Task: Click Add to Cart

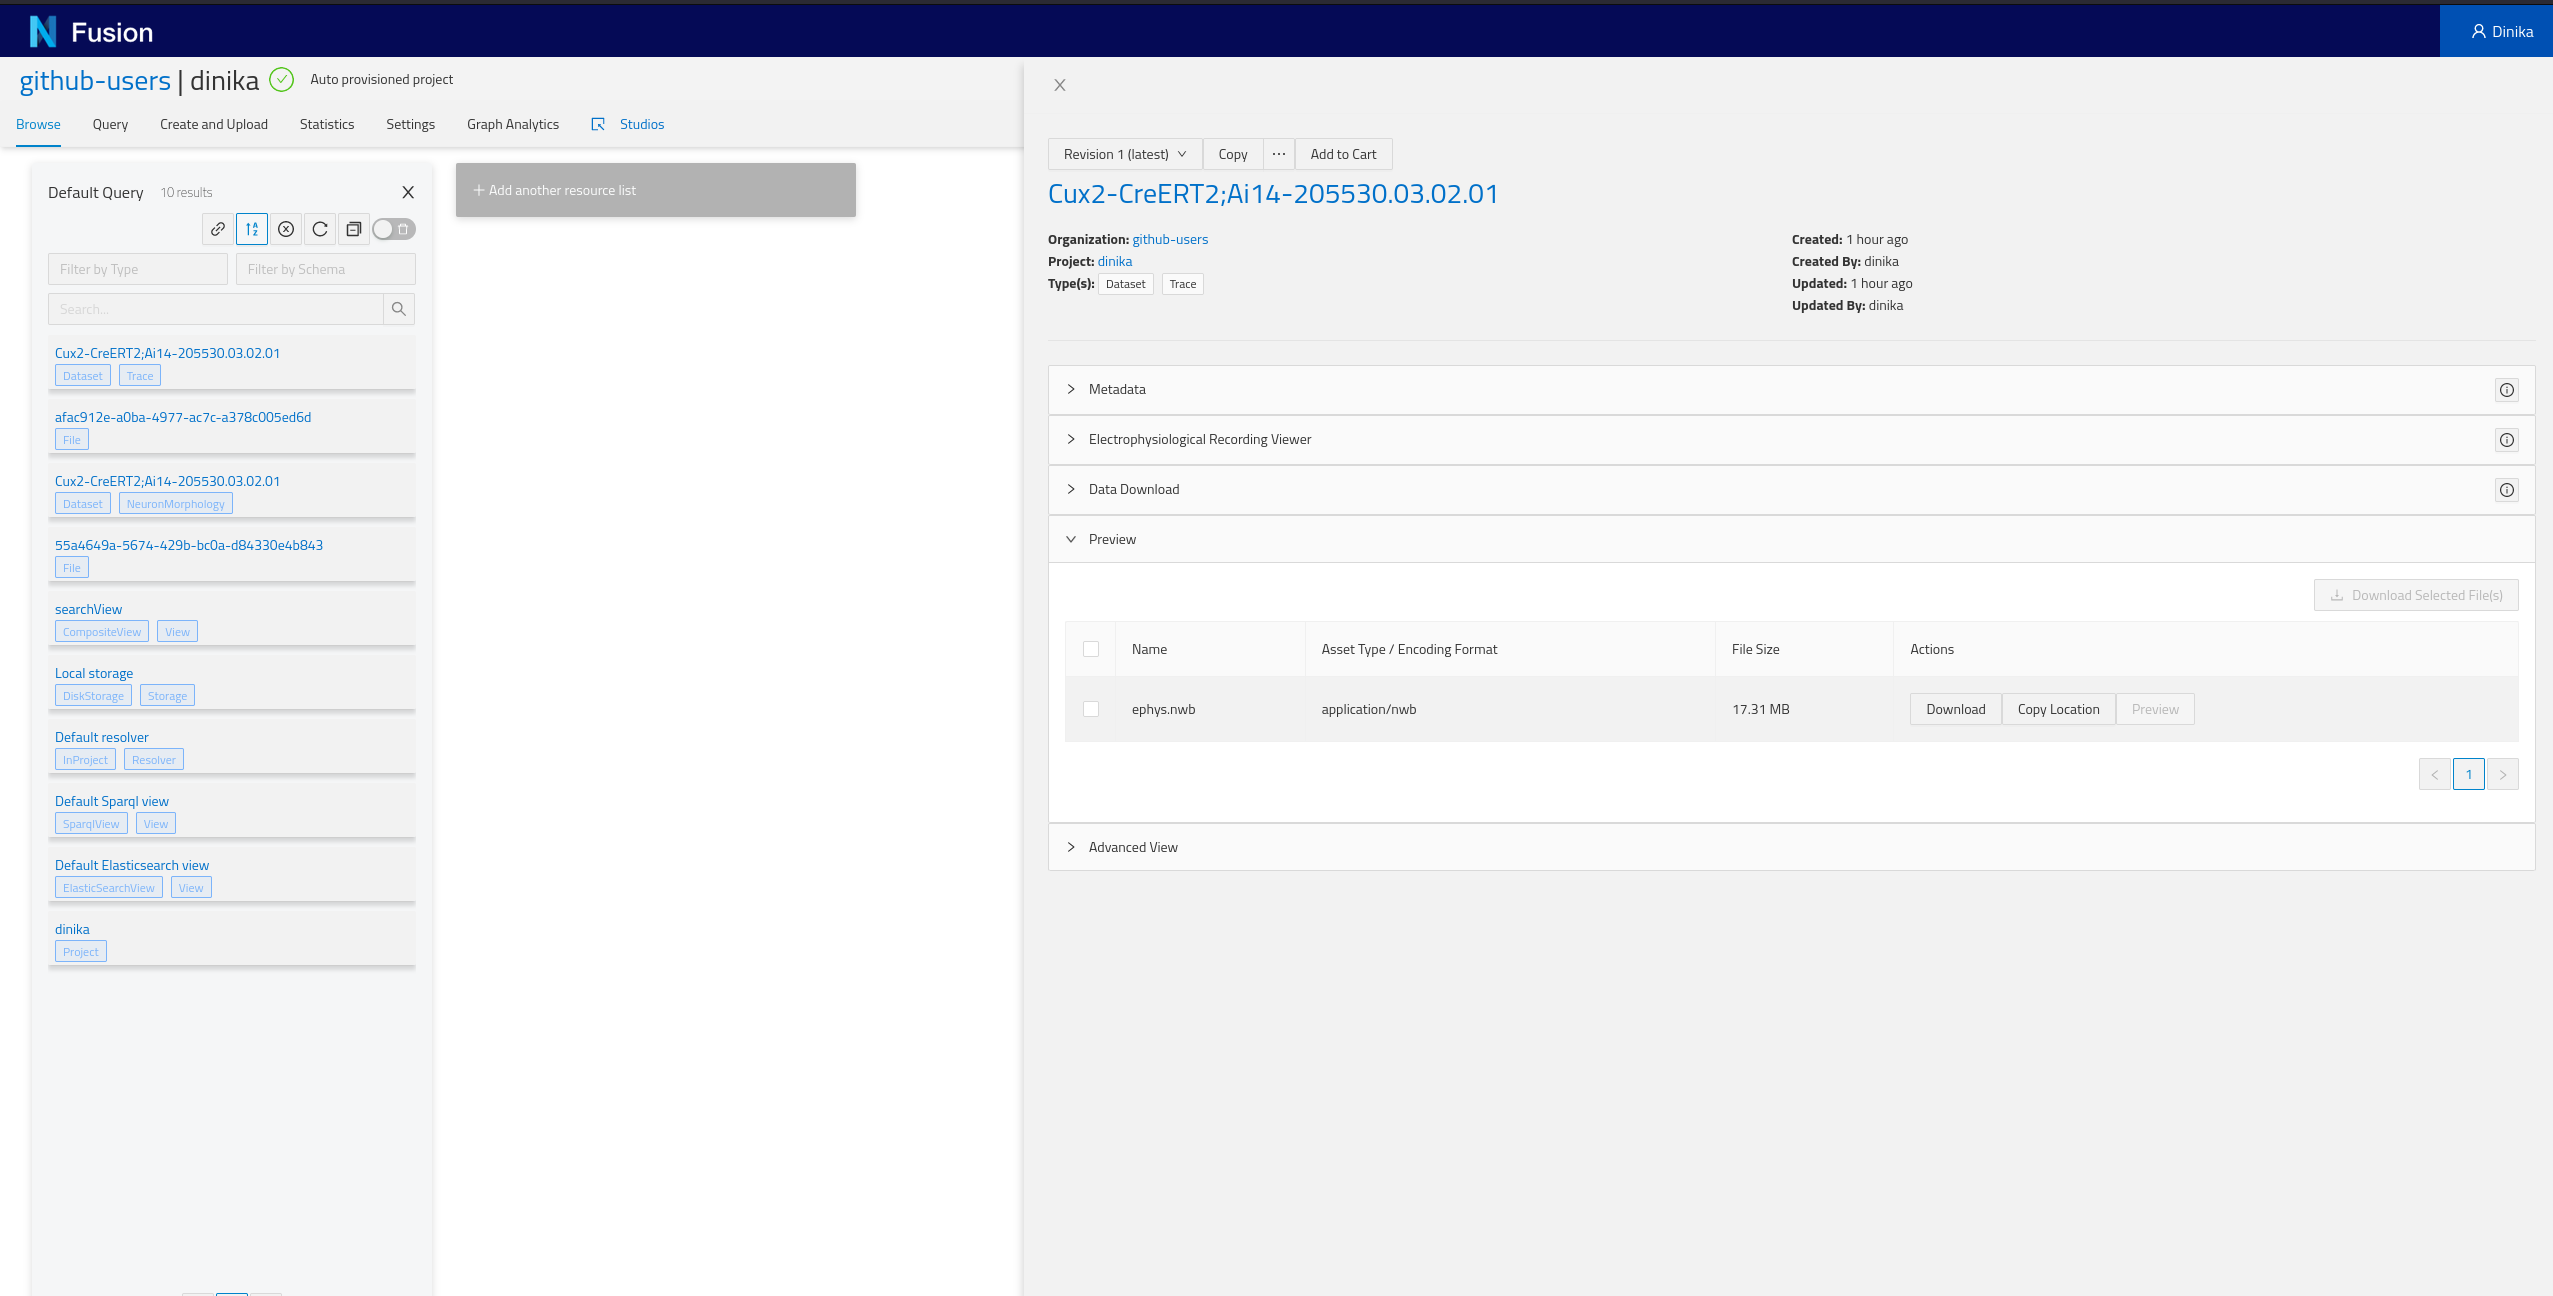Action: pyautogui.click(x=1343, y=154)
